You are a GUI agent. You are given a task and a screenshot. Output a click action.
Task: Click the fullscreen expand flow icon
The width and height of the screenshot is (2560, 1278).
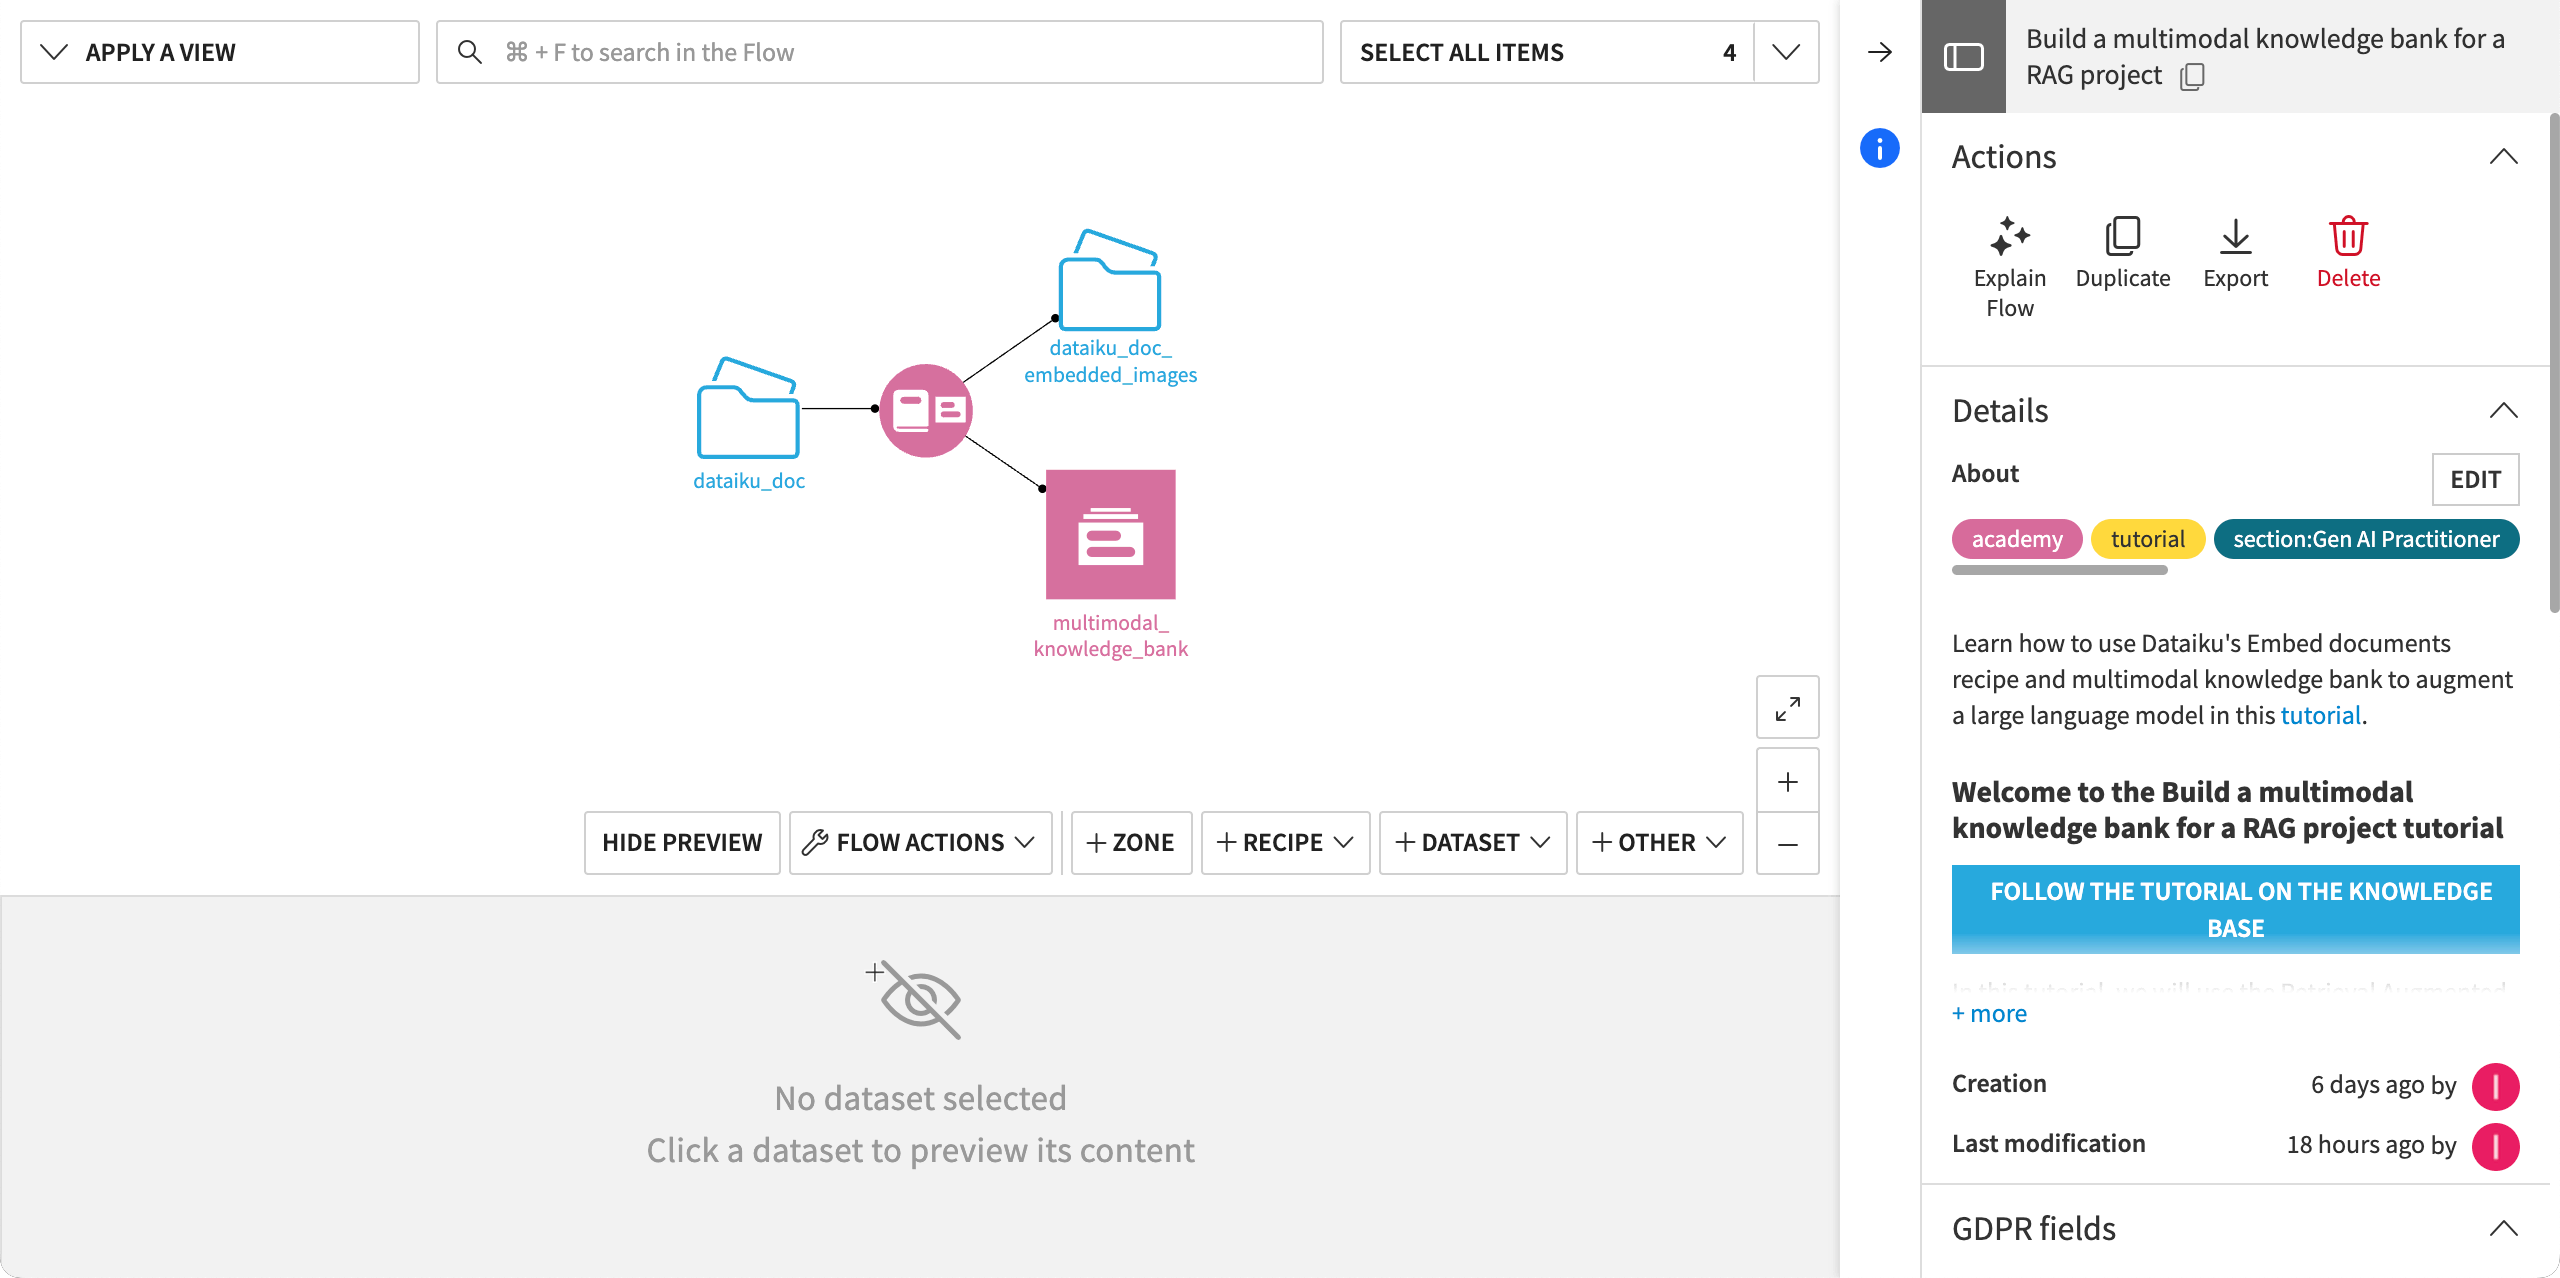pos(1788,708)
